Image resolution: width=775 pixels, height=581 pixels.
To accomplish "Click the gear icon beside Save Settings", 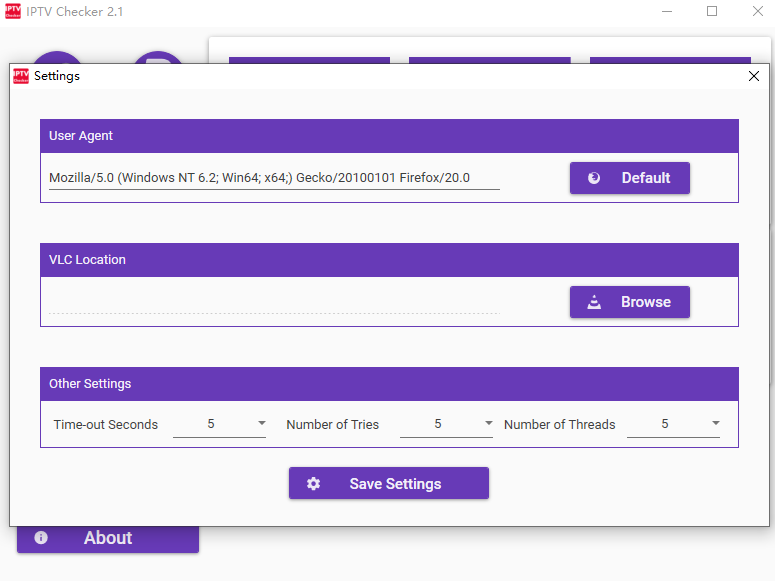I will (314, 483).
